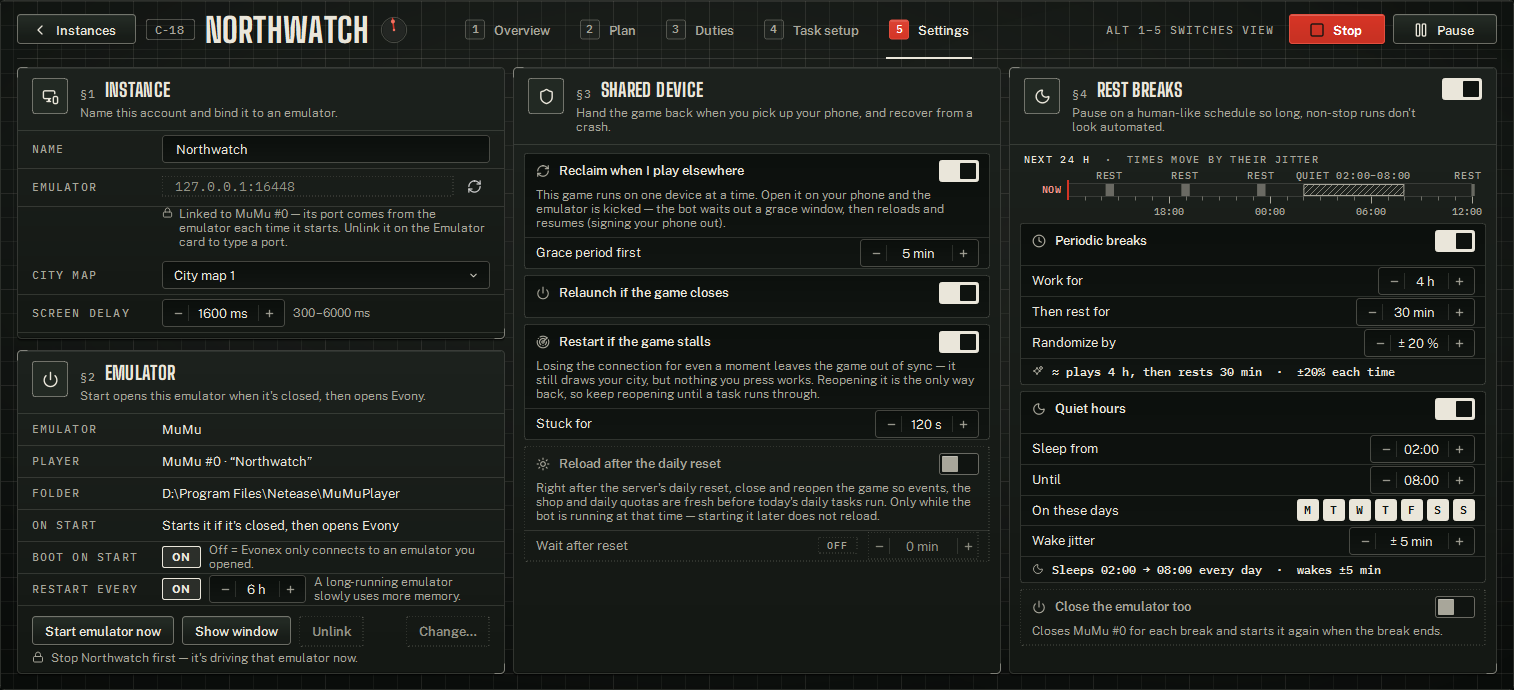Go to the Duties tab

pyautogui.click(x=701, y=30)
